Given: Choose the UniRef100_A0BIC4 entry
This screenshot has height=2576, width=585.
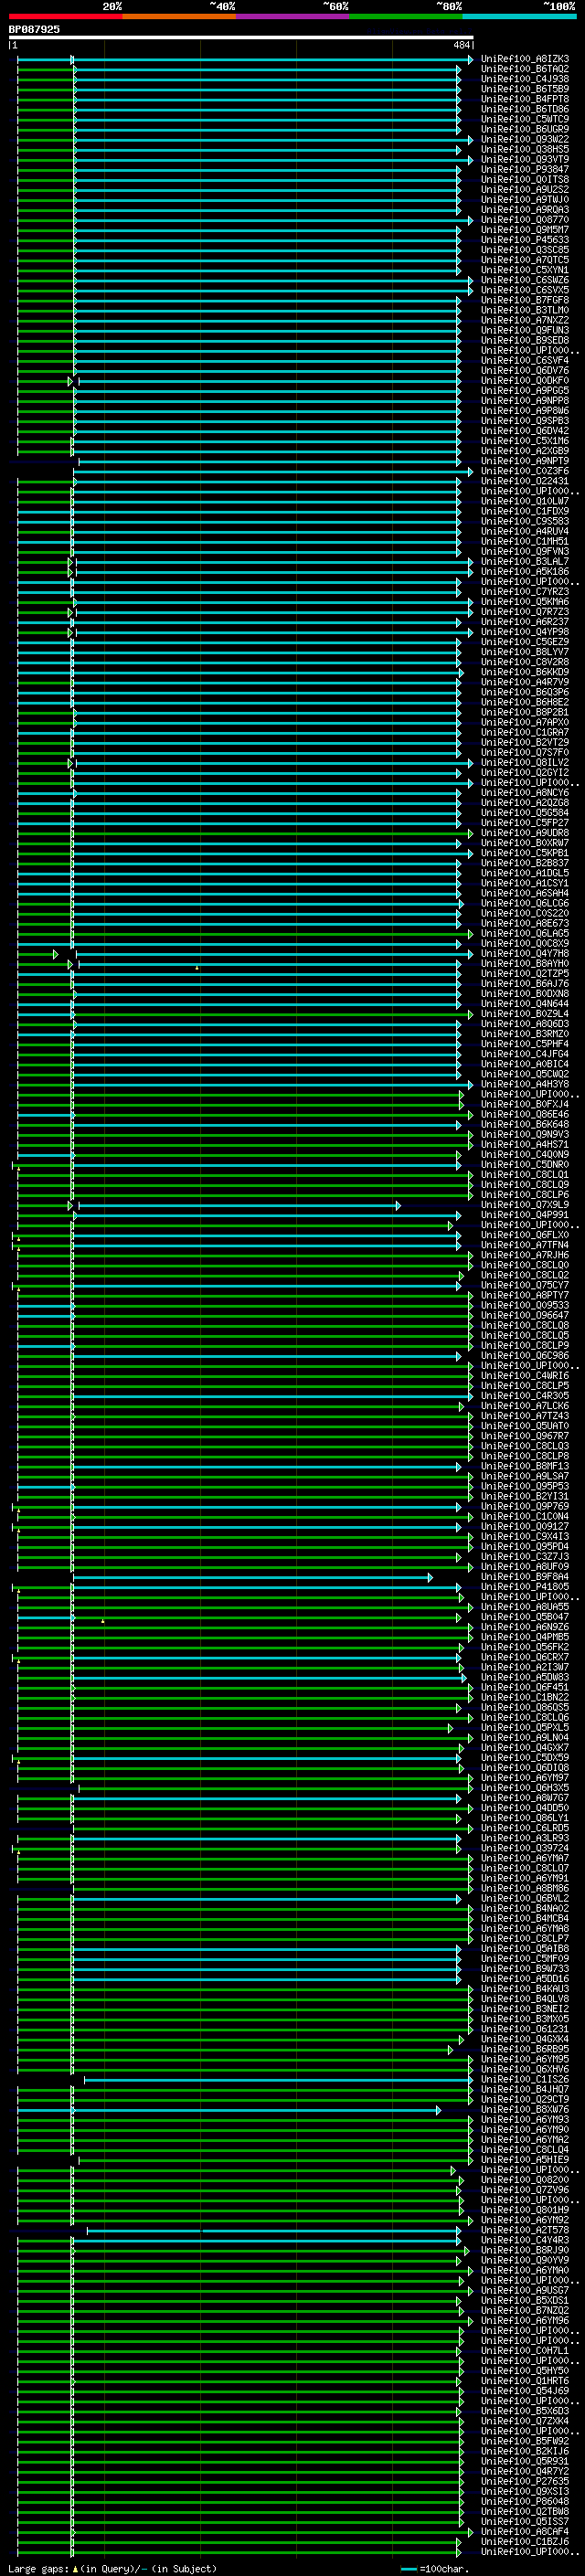Looking at the screenshot, I should [x=525, y=1064].
